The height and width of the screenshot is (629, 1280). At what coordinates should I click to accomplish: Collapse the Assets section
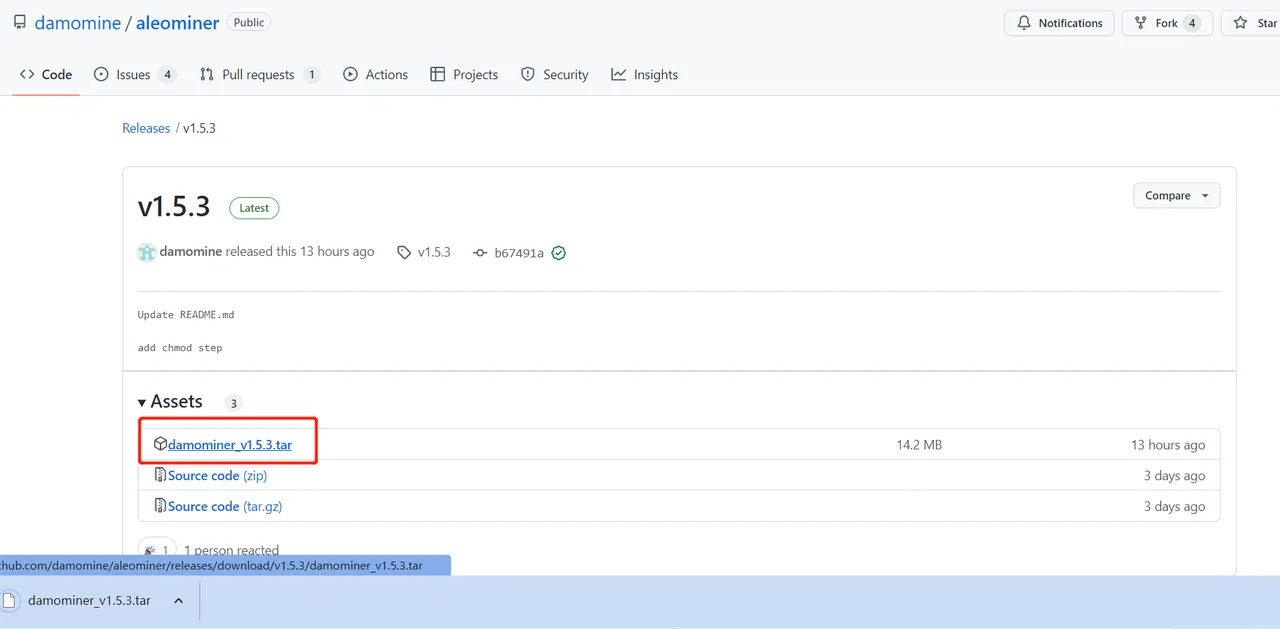[170, 401]
